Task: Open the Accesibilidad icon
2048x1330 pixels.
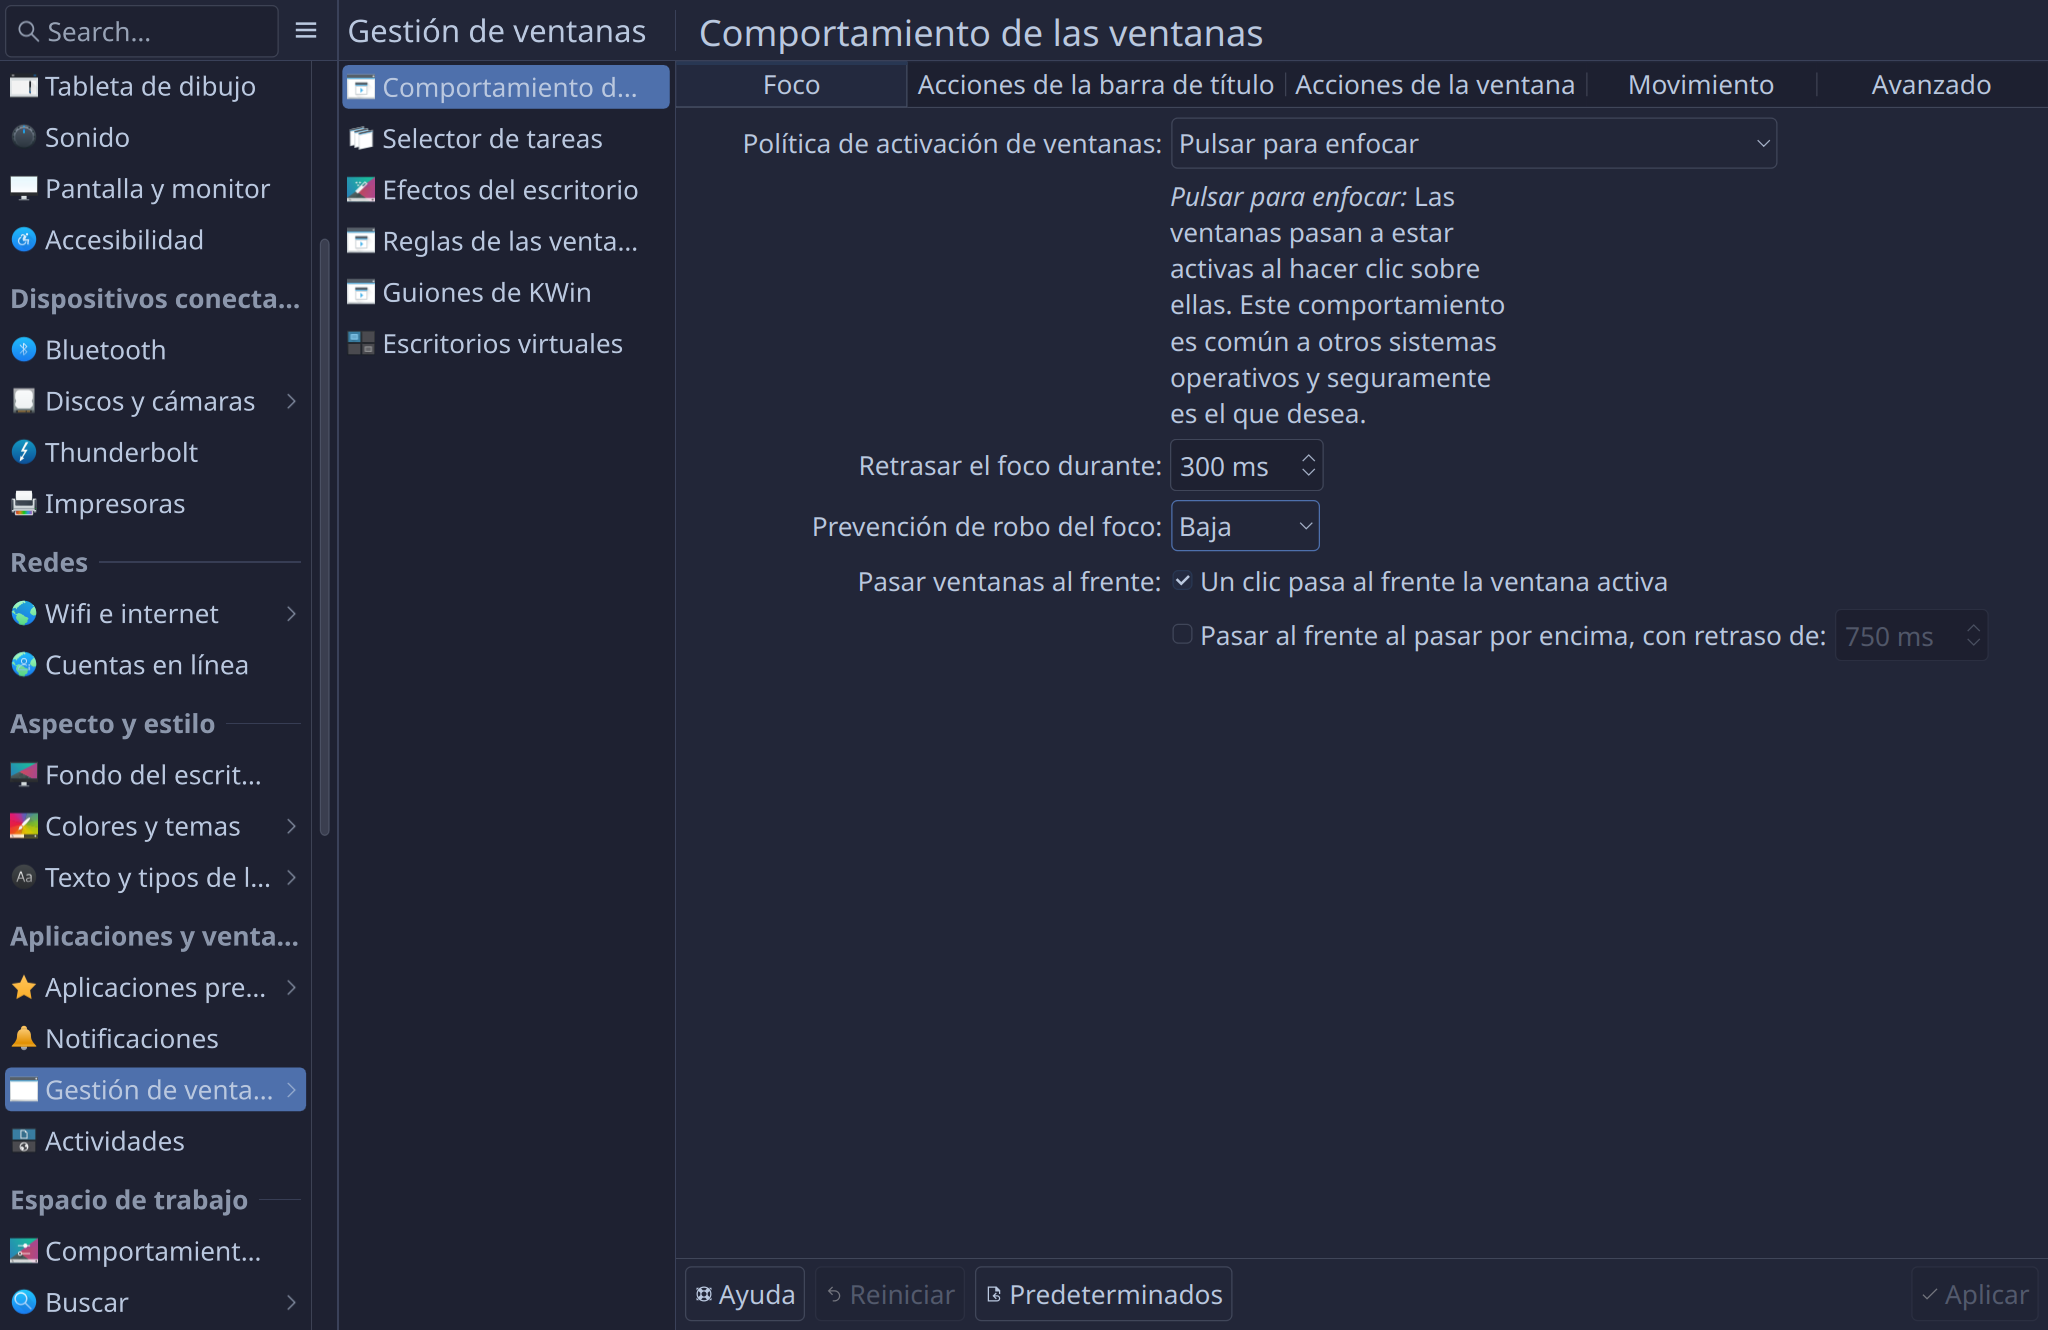Action: tap(24, 240)
